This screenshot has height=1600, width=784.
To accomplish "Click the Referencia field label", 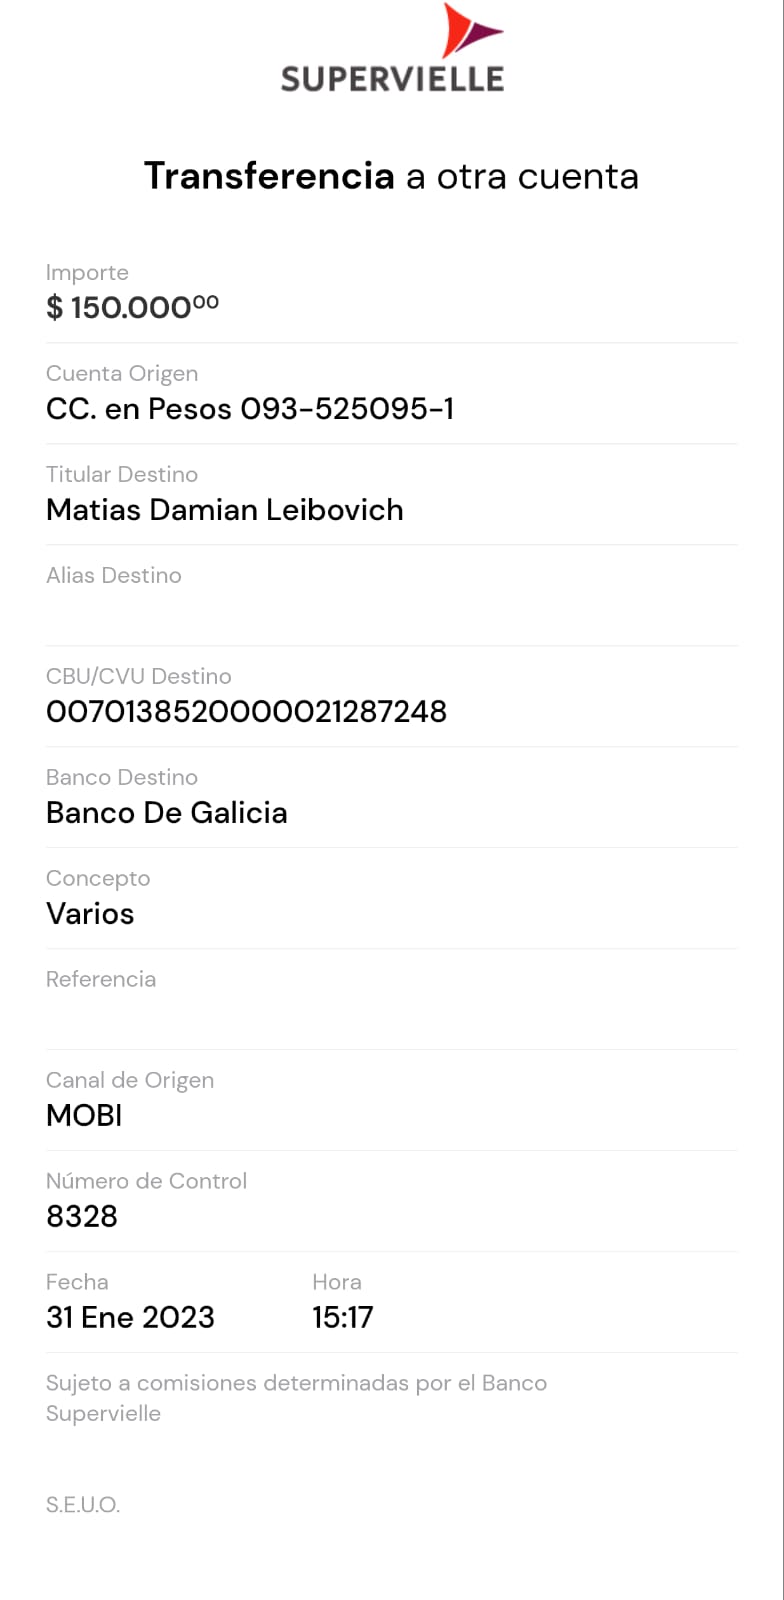I will tap(101, 979).
